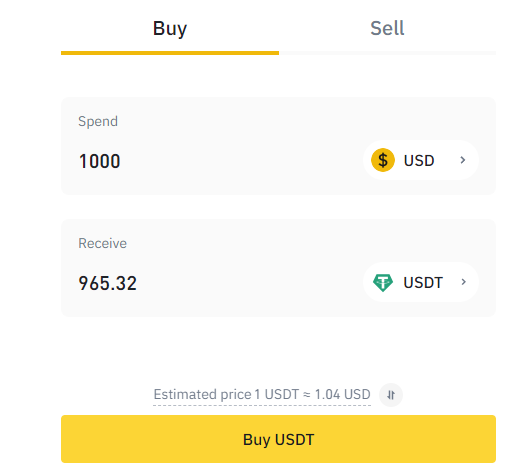Switch to the Sell tab

[387, 28]
